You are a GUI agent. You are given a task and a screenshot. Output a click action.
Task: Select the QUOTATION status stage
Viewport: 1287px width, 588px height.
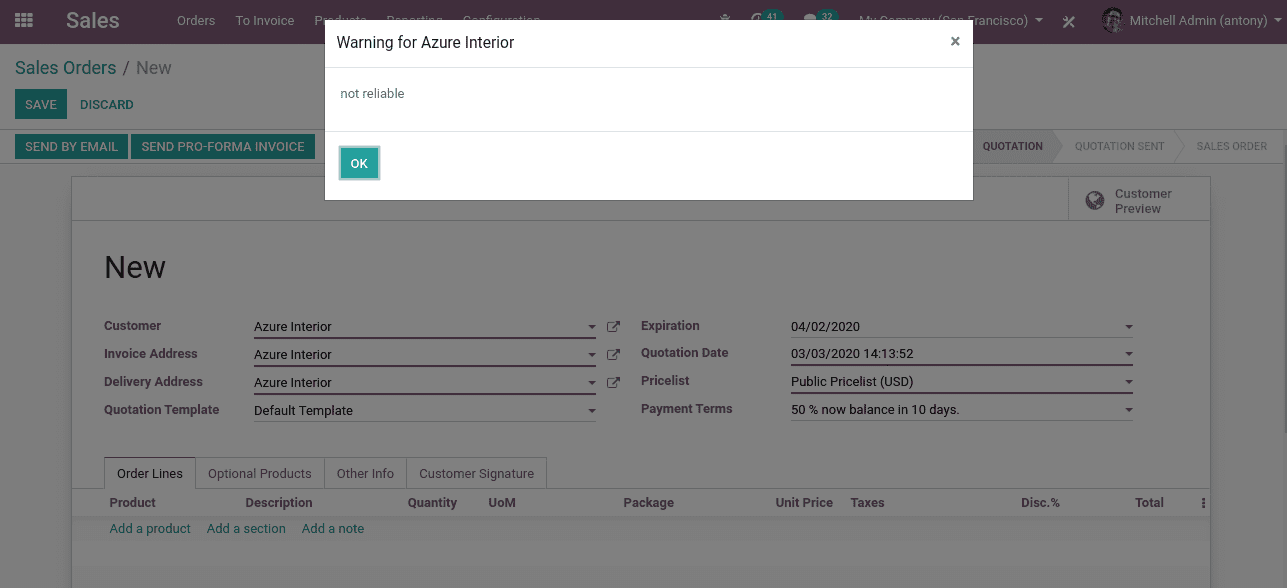(1012, 146)
